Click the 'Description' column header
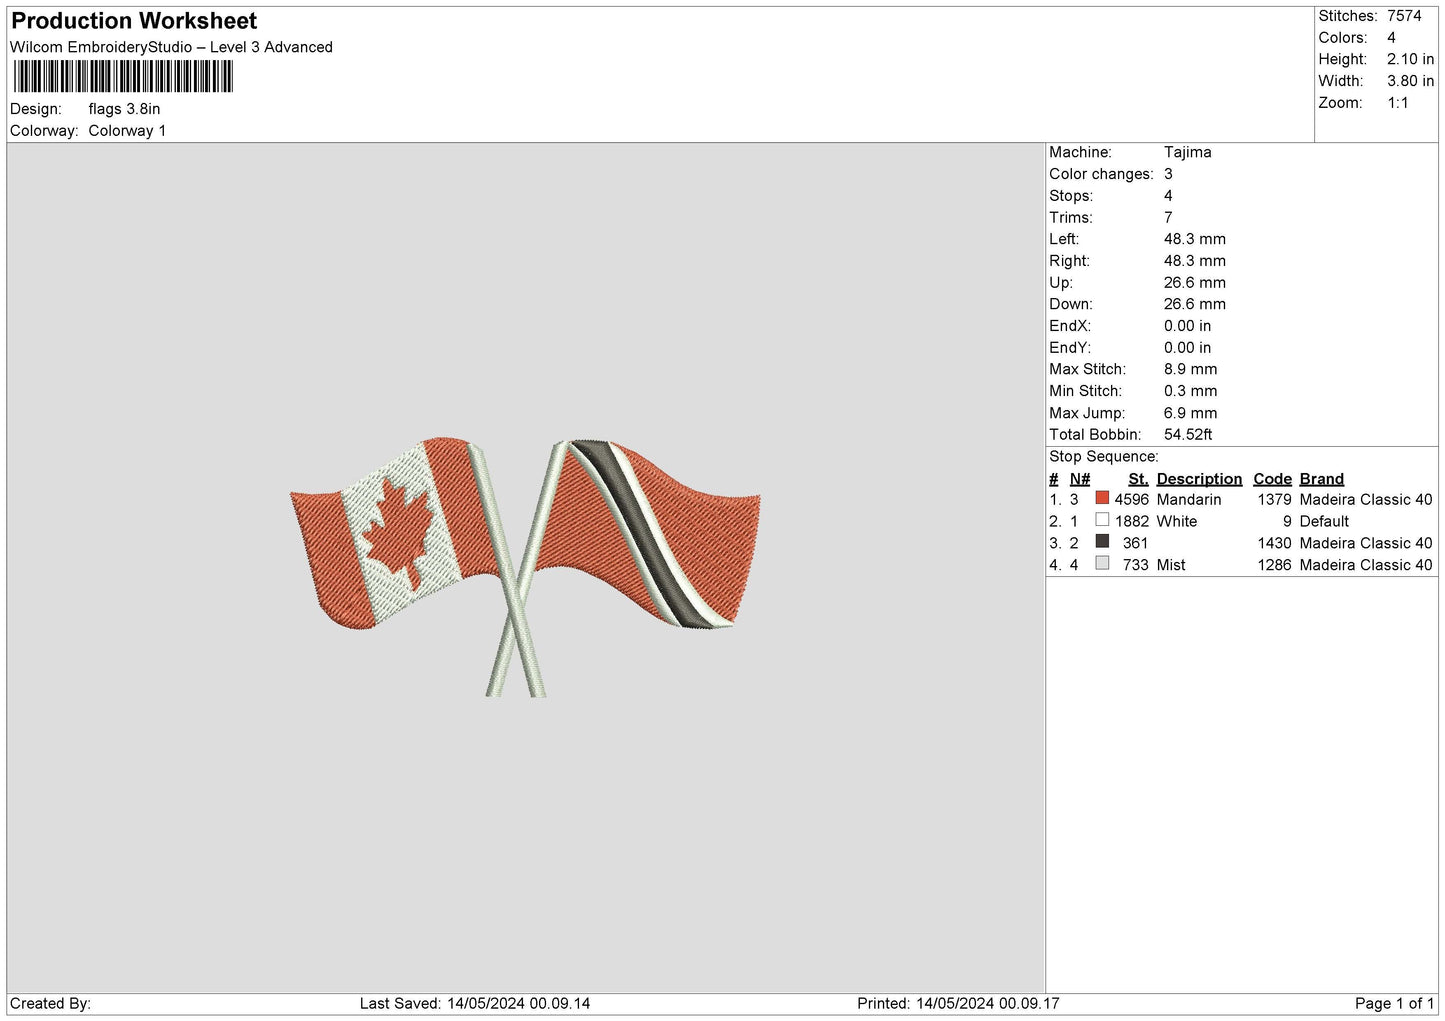 pyautogui.click(x=1199, y=479)
